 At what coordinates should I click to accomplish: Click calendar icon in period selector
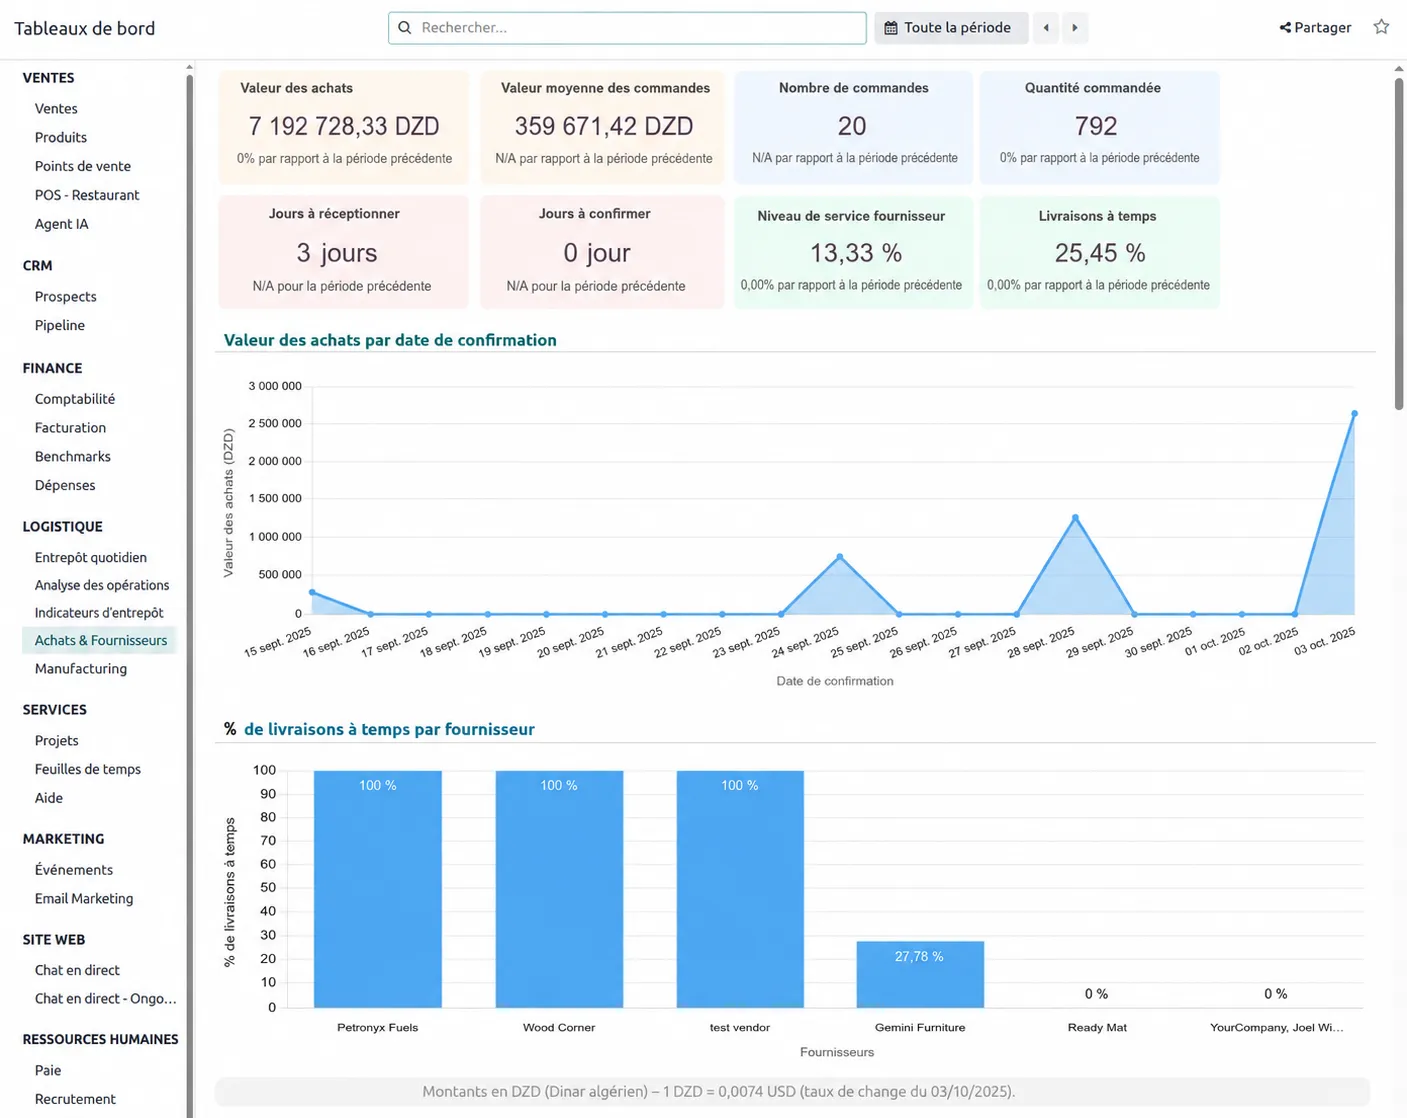tap(891, 28)
